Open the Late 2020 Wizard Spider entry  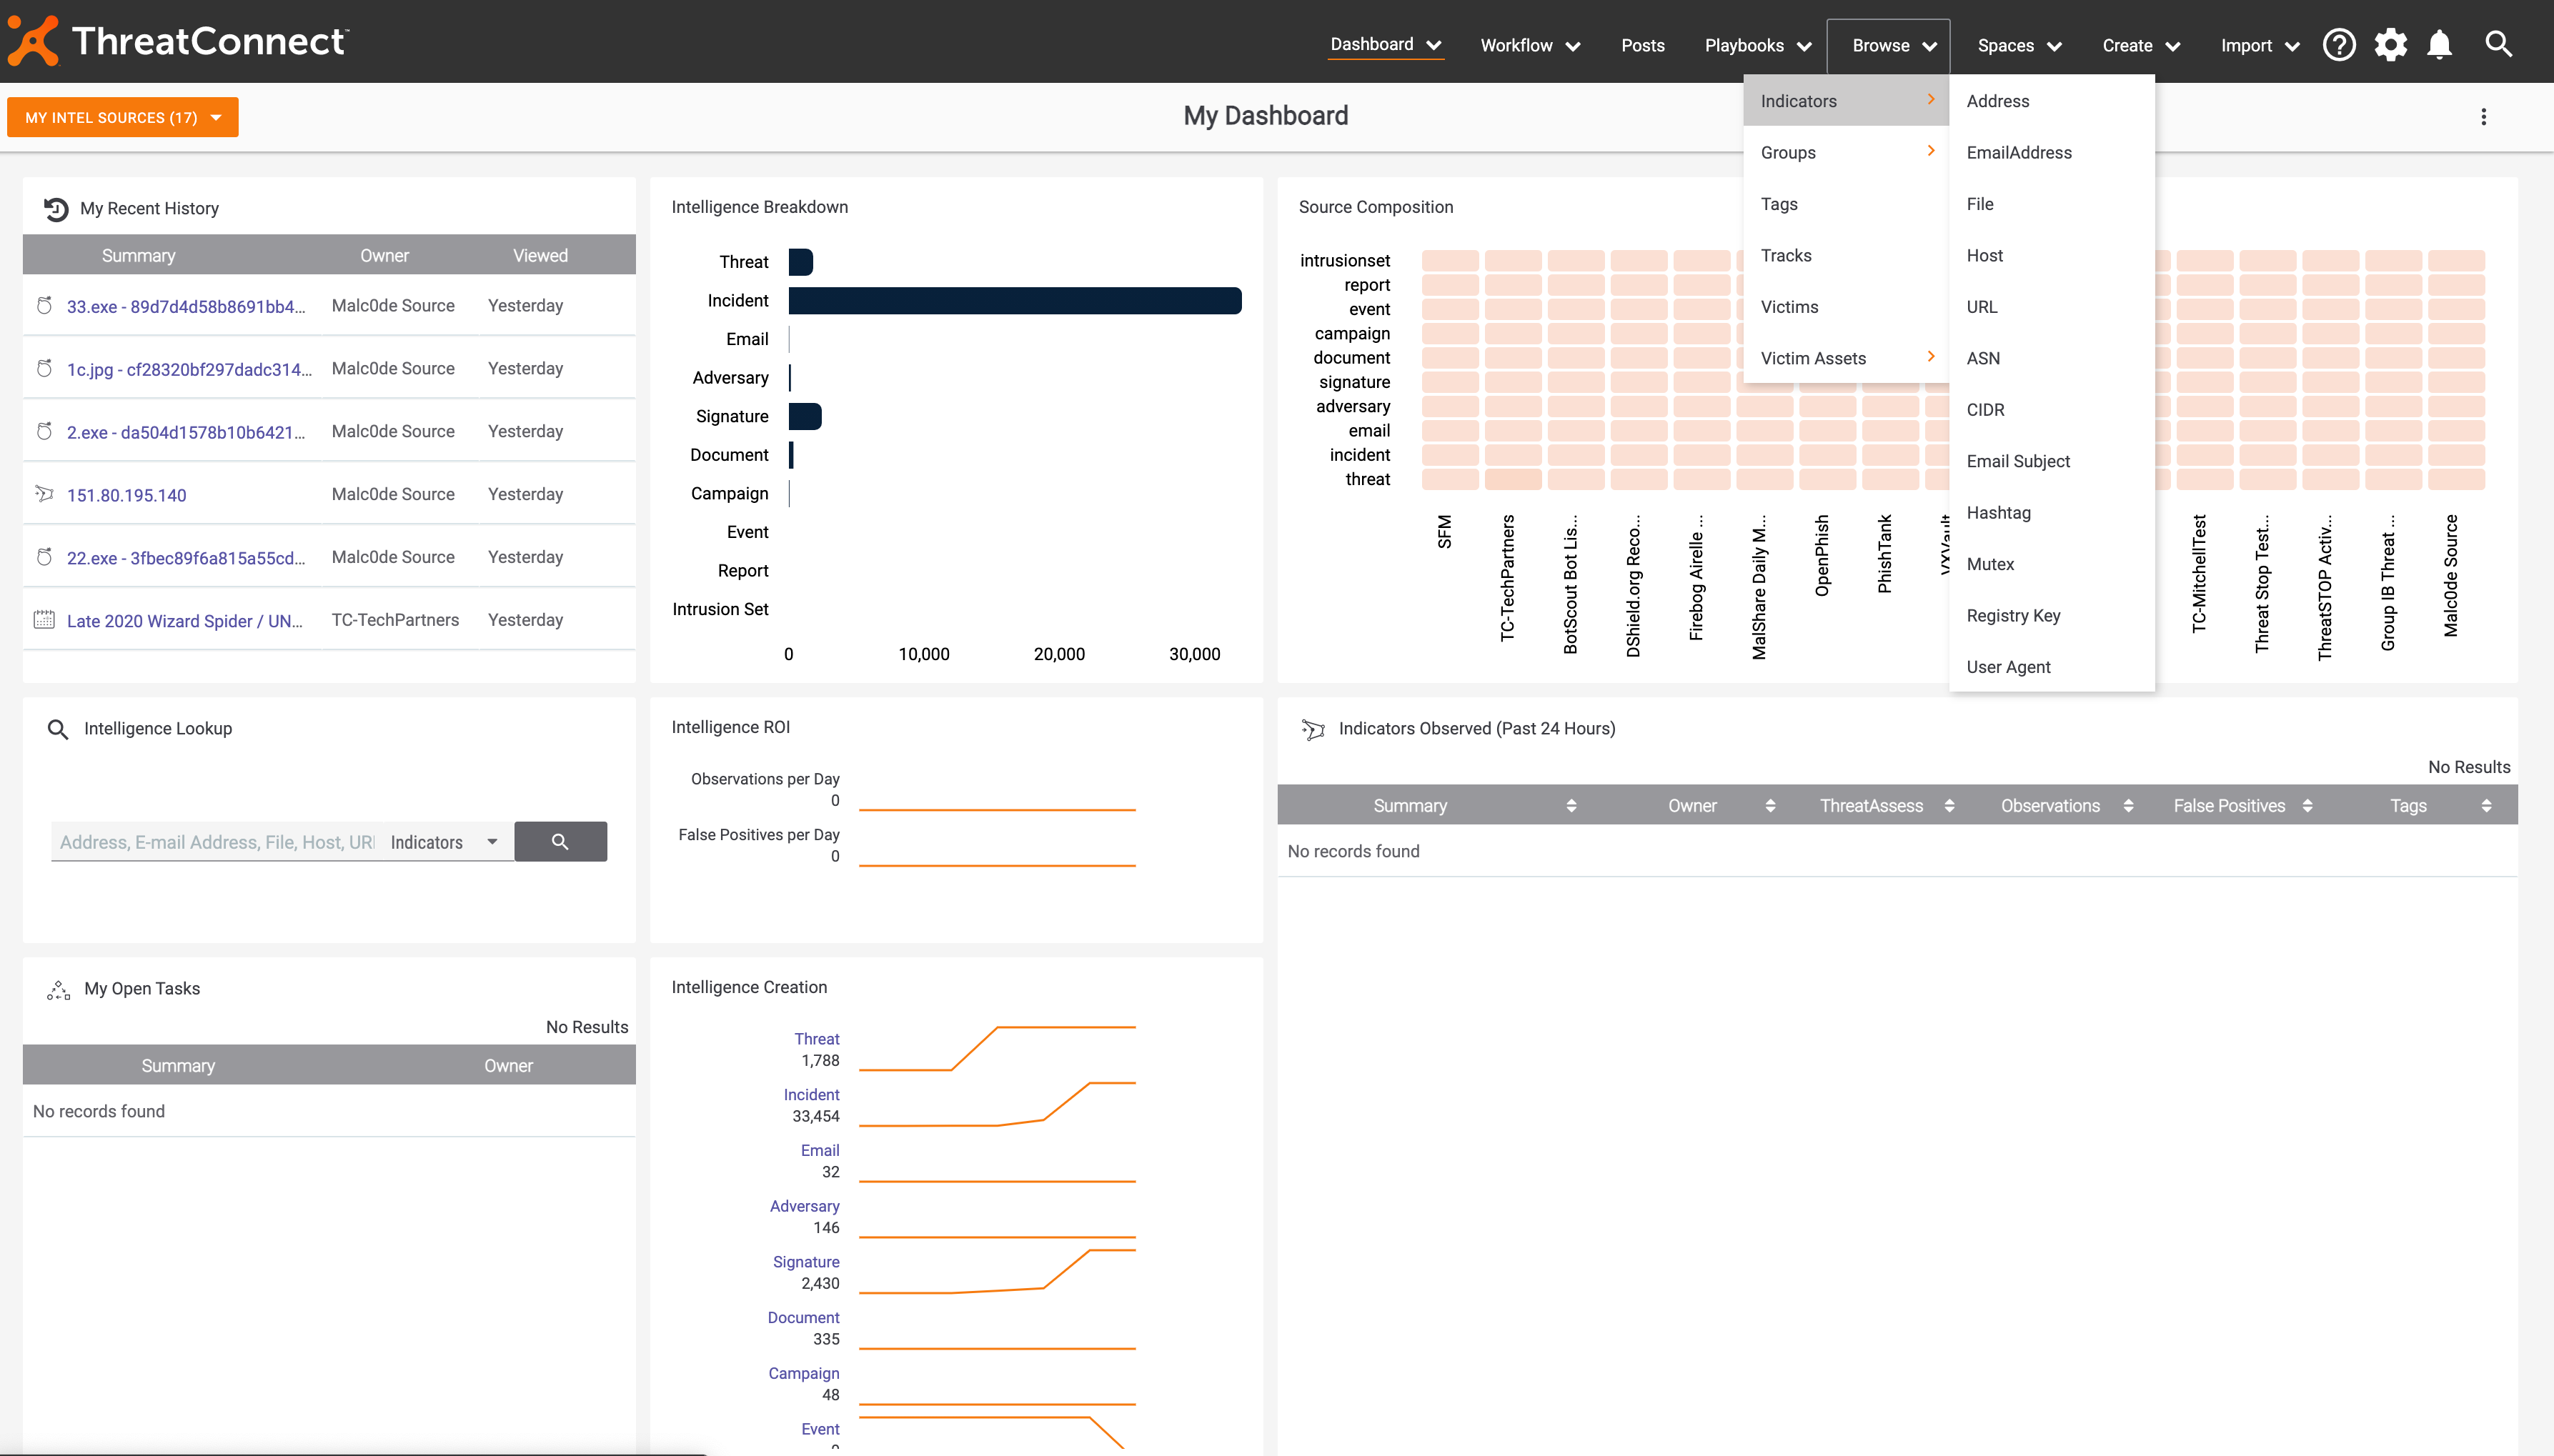click(x=185, y=621)
